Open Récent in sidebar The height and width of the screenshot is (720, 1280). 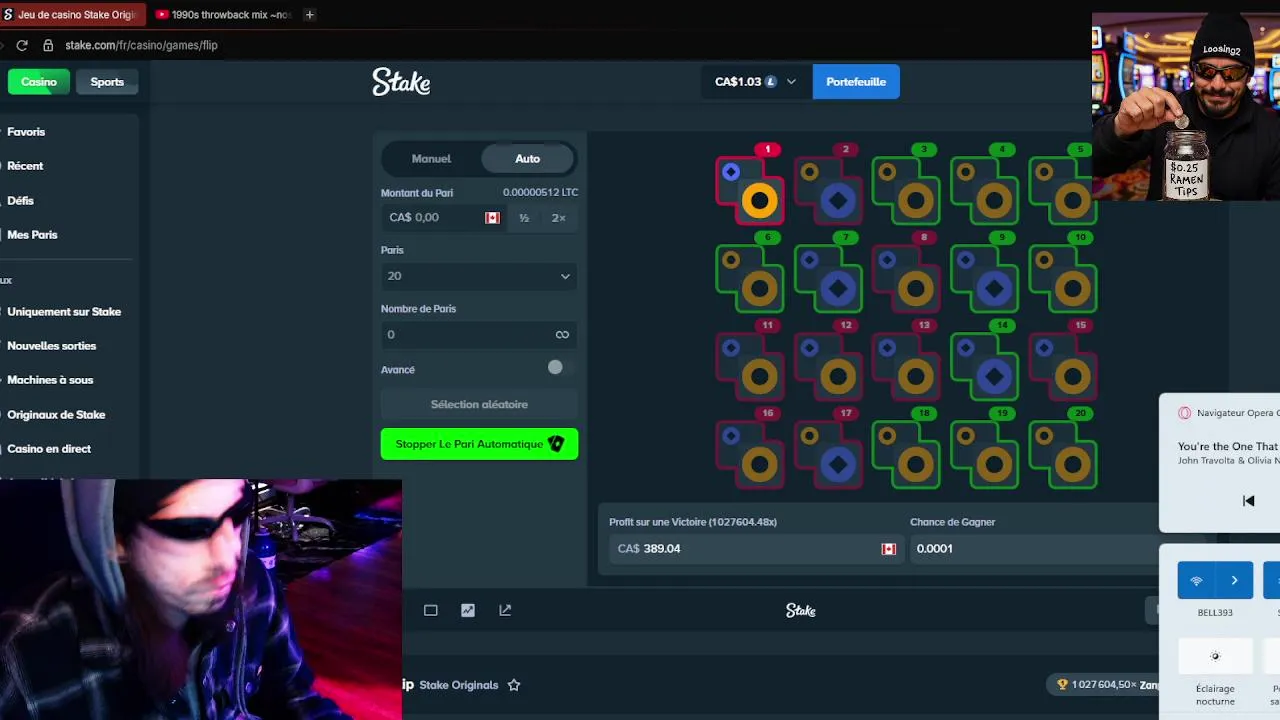click(x=25, y=166)
